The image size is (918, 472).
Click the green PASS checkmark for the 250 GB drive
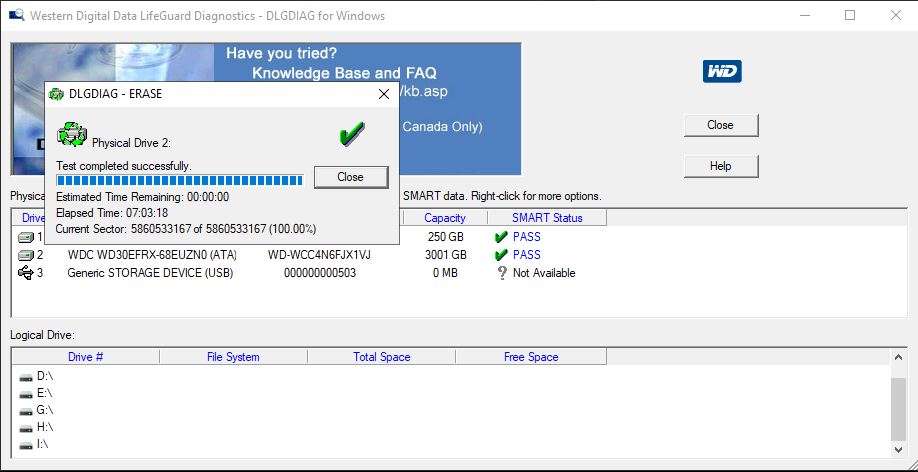click(x=501, y=237)
